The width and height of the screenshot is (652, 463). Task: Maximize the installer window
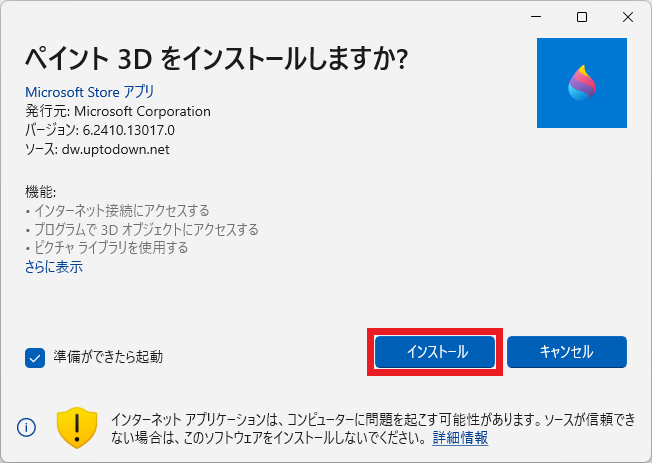[582, 17]
